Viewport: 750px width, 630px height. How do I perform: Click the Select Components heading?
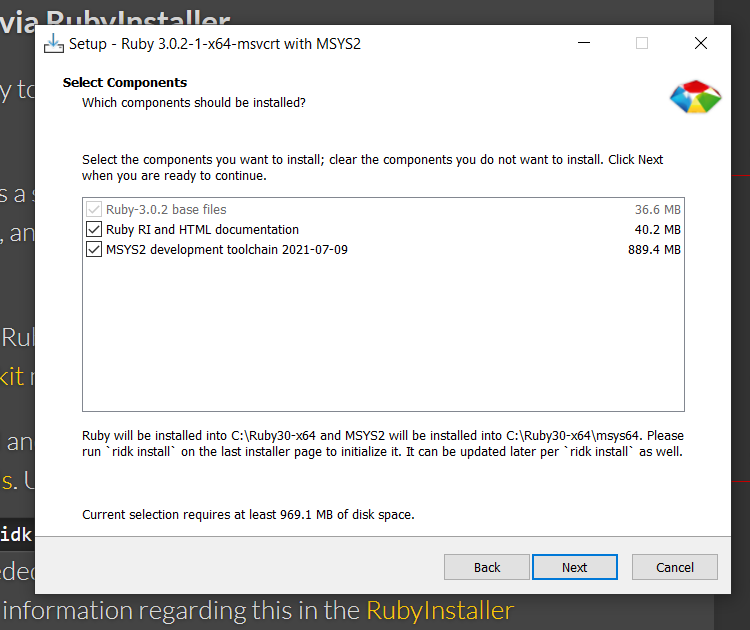[125, 83]
